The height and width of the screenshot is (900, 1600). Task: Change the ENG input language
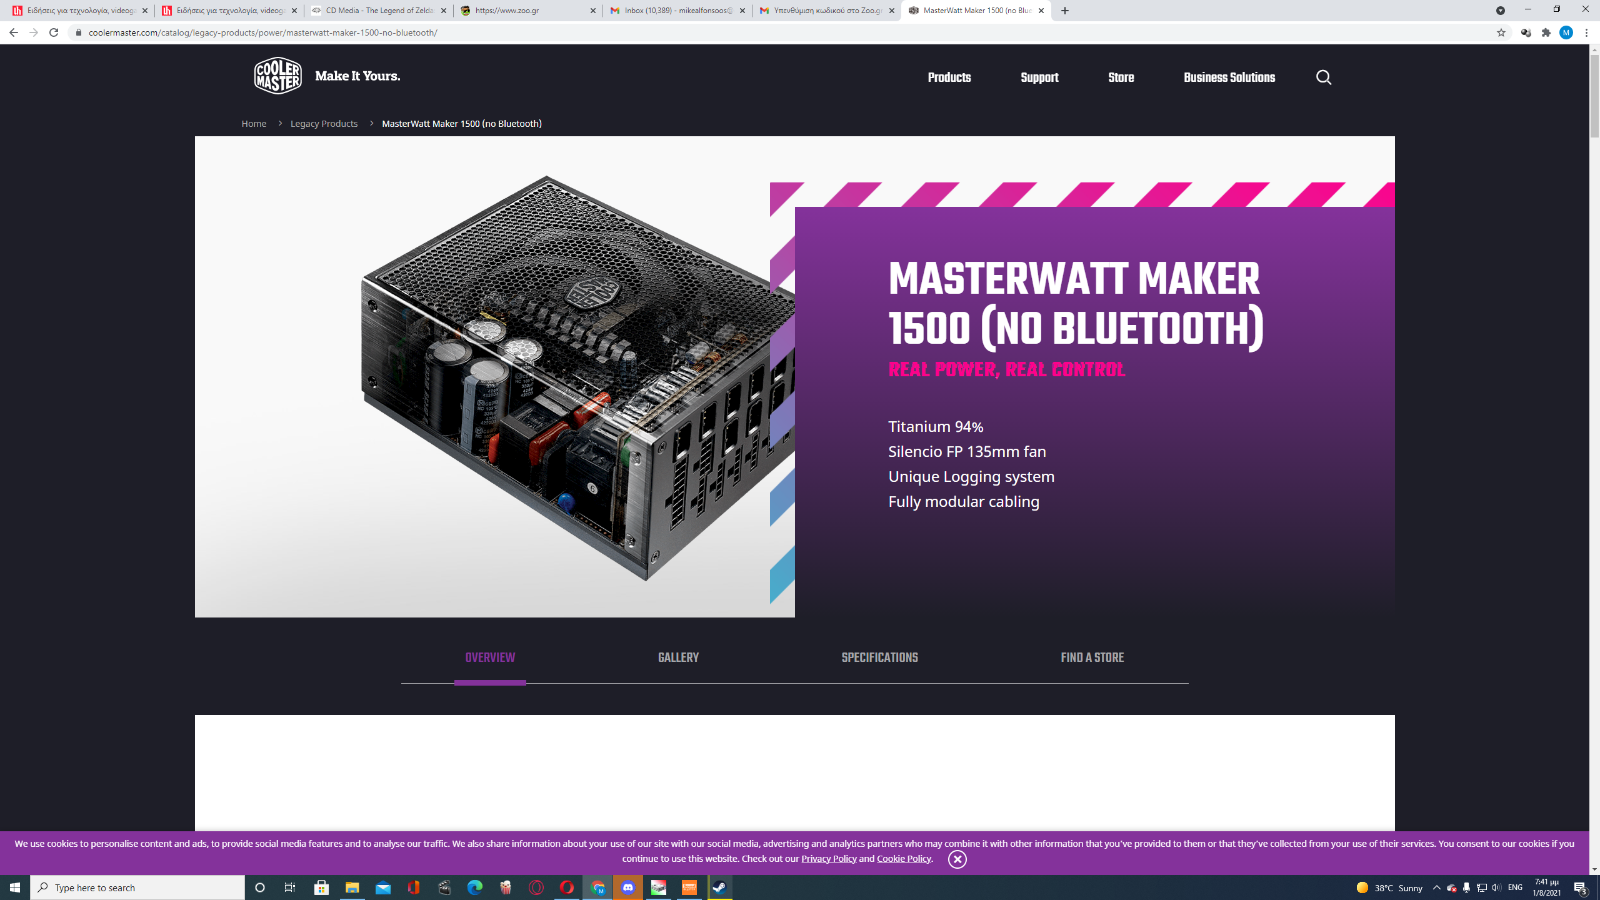coord(1515,887)
